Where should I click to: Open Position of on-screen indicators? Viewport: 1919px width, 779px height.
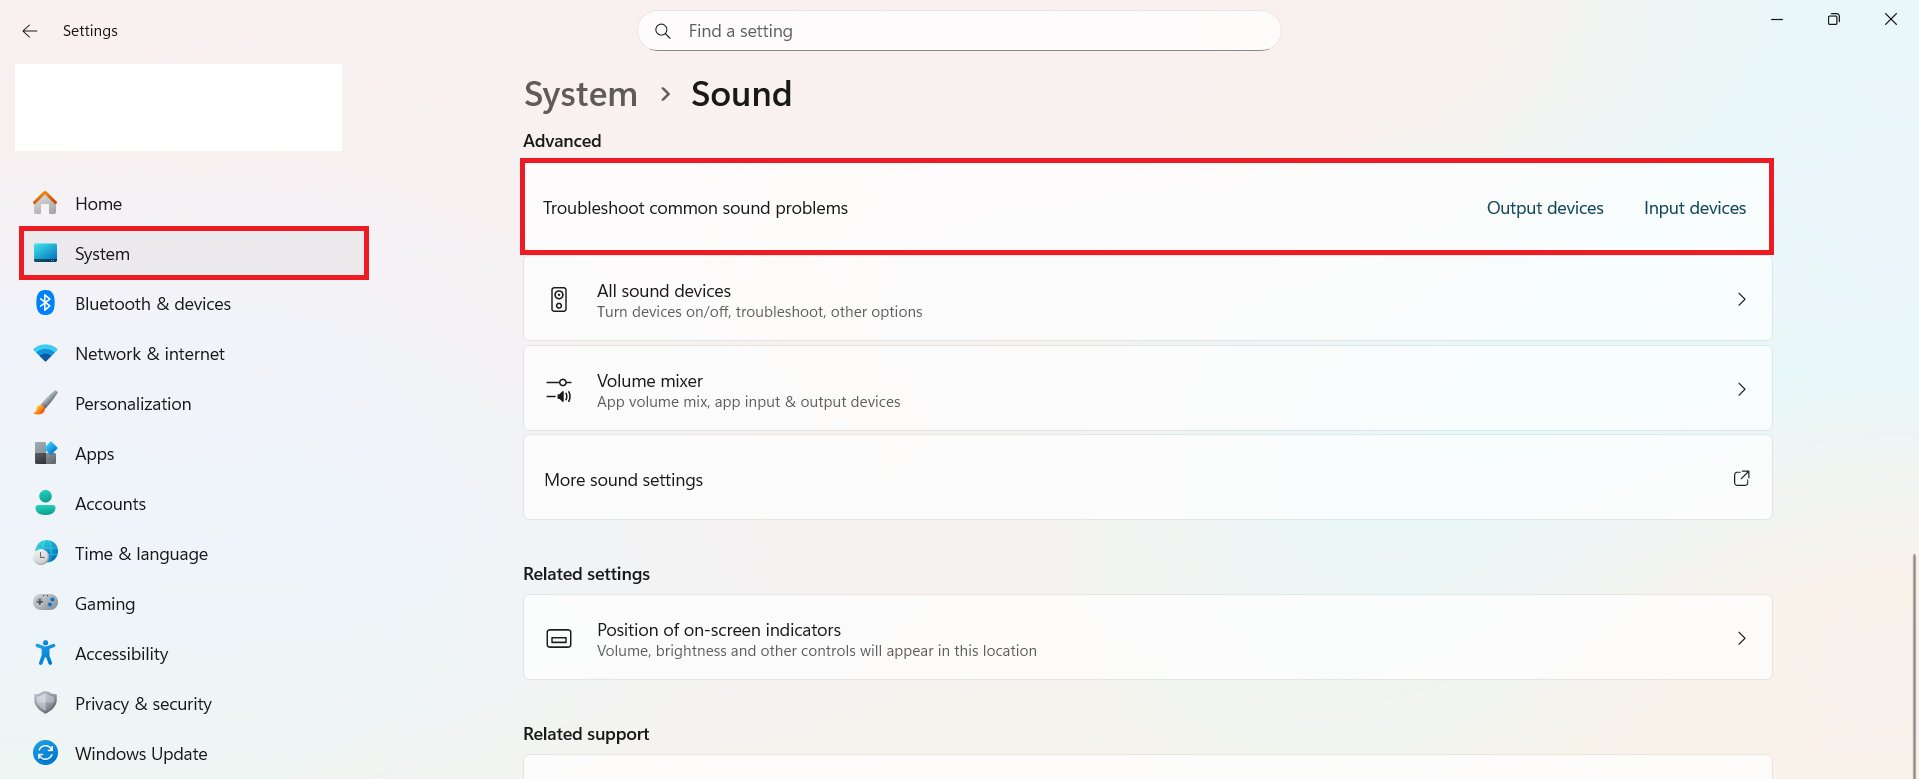(1146, 637)
